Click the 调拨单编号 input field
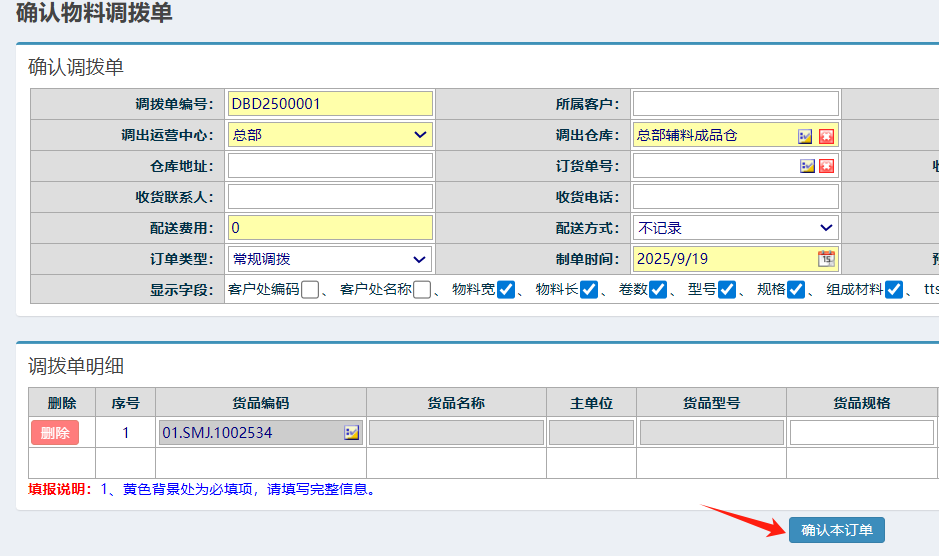Viewport: 939px width, 556px height. click(330, 104)
